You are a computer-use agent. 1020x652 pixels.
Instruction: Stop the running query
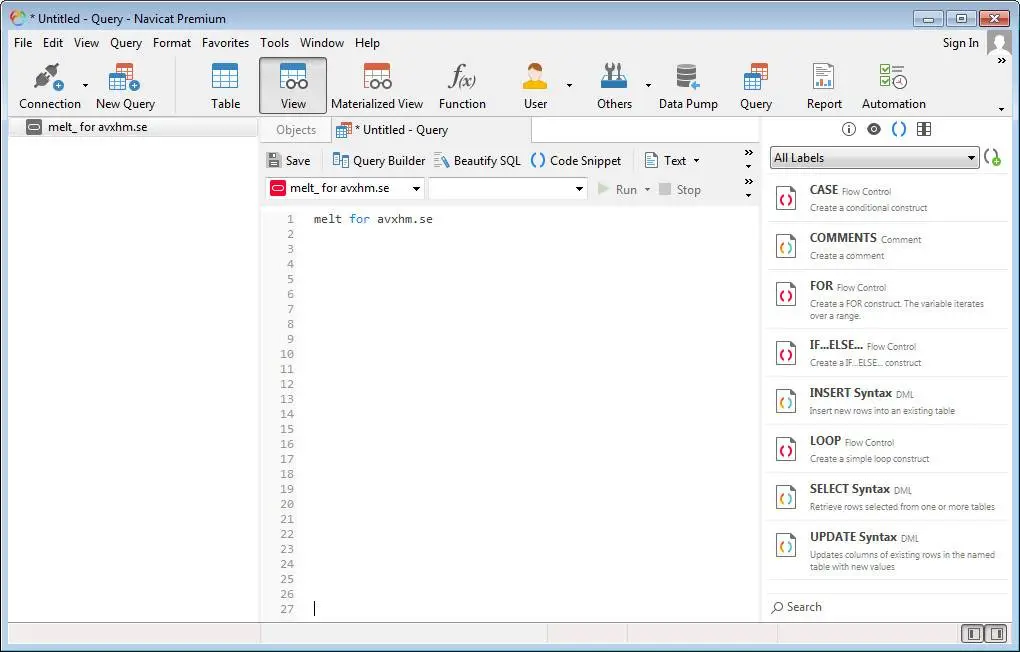point(680,189)
